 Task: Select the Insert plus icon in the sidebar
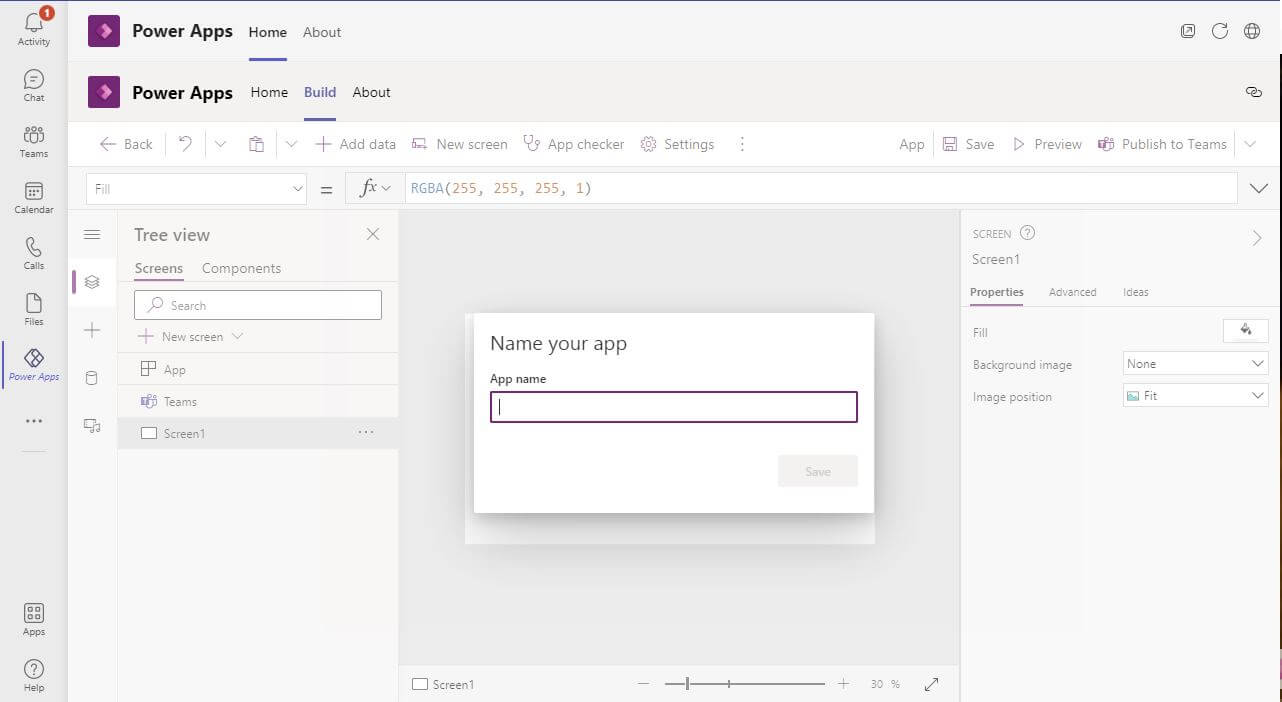92,329
